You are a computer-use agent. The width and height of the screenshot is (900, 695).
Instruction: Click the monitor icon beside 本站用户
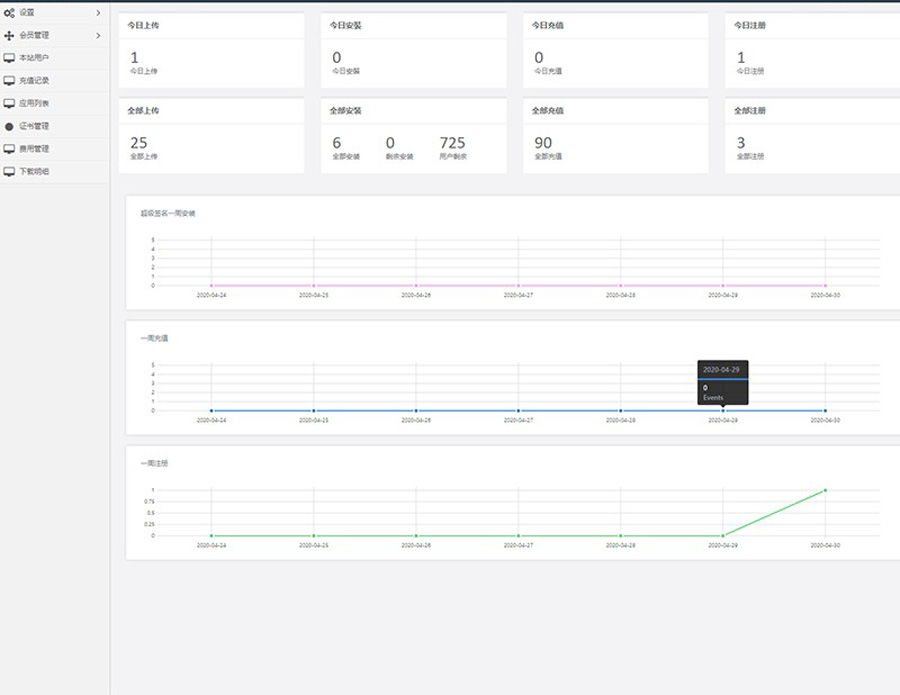coord(9,58)
